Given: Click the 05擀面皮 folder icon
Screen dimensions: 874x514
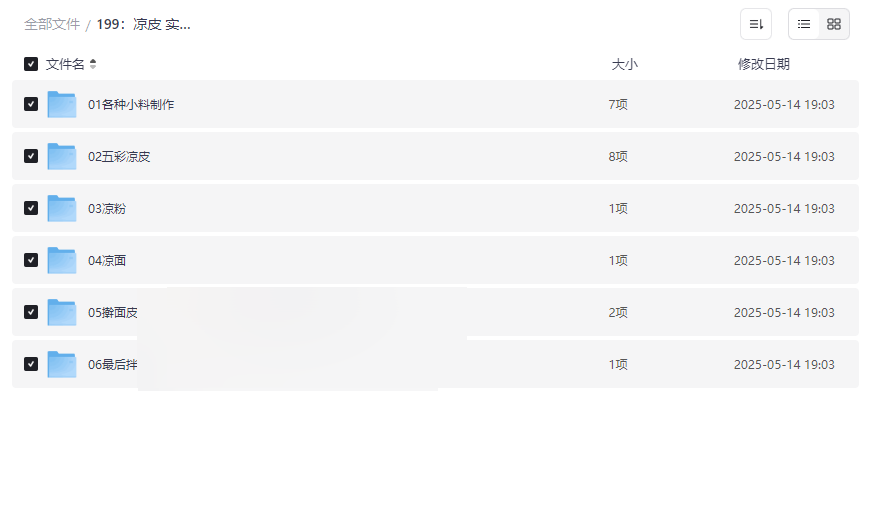Looking at the screenshot, I should (x=62, y=312).
